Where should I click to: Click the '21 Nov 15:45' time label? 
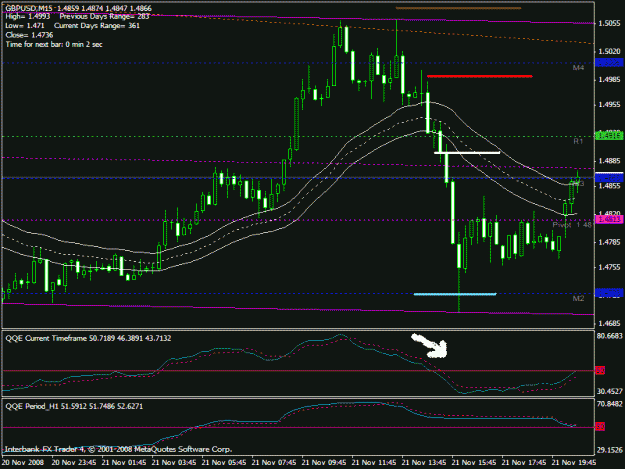[474, 463]
